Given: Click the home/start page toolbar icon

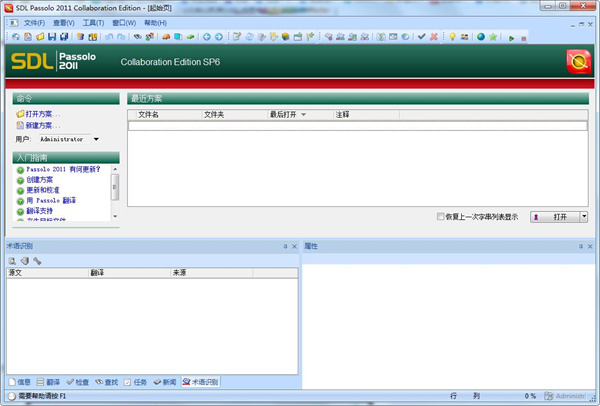Looking at the screenshot, I should [x=16, y=37].
